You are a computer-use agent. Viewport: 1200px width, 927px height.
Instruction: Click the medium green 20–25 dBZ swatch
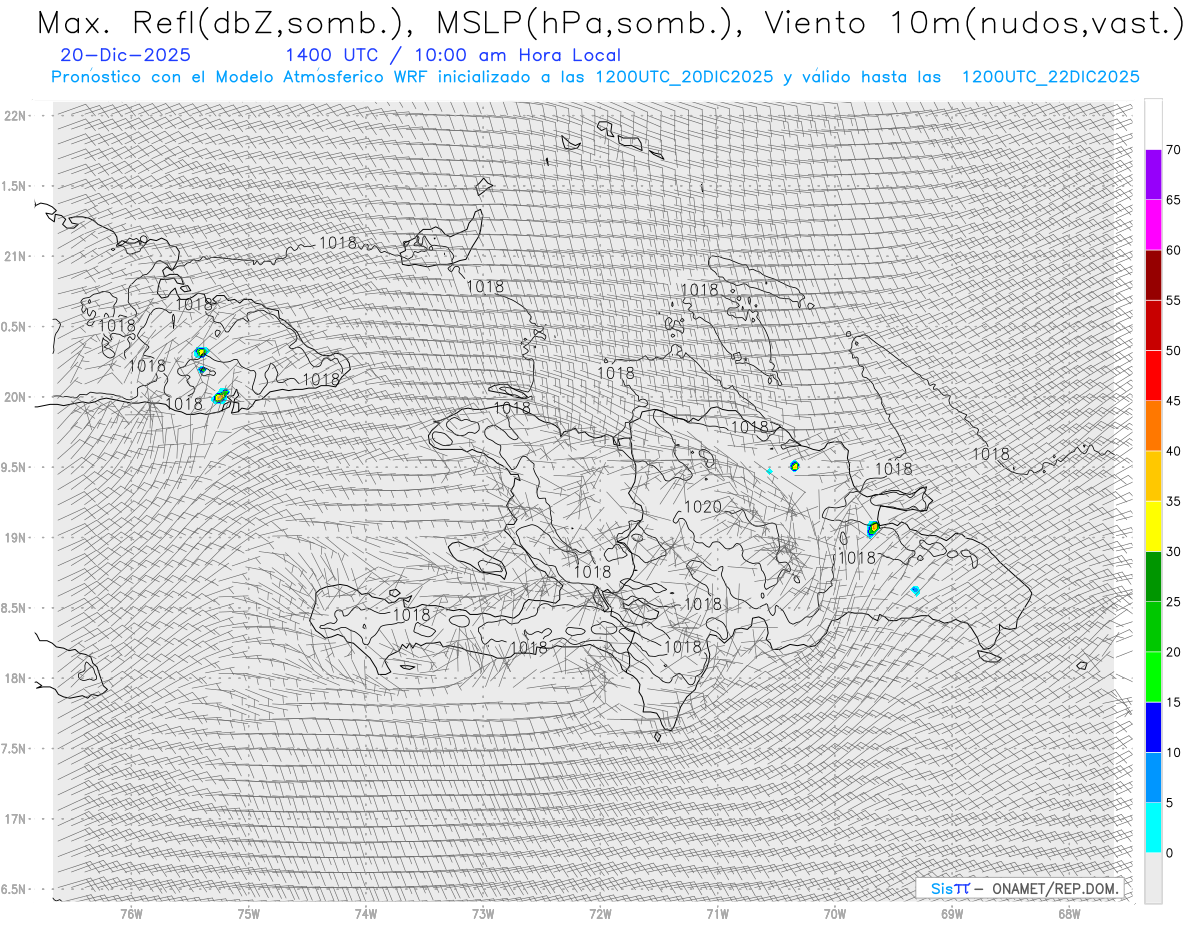point(1153,627)
